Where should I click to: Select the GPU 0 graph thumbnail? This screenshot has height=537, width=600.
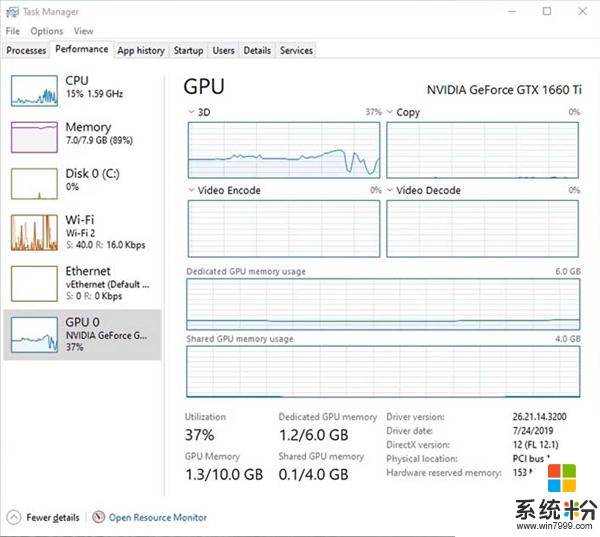coord(34,335)
